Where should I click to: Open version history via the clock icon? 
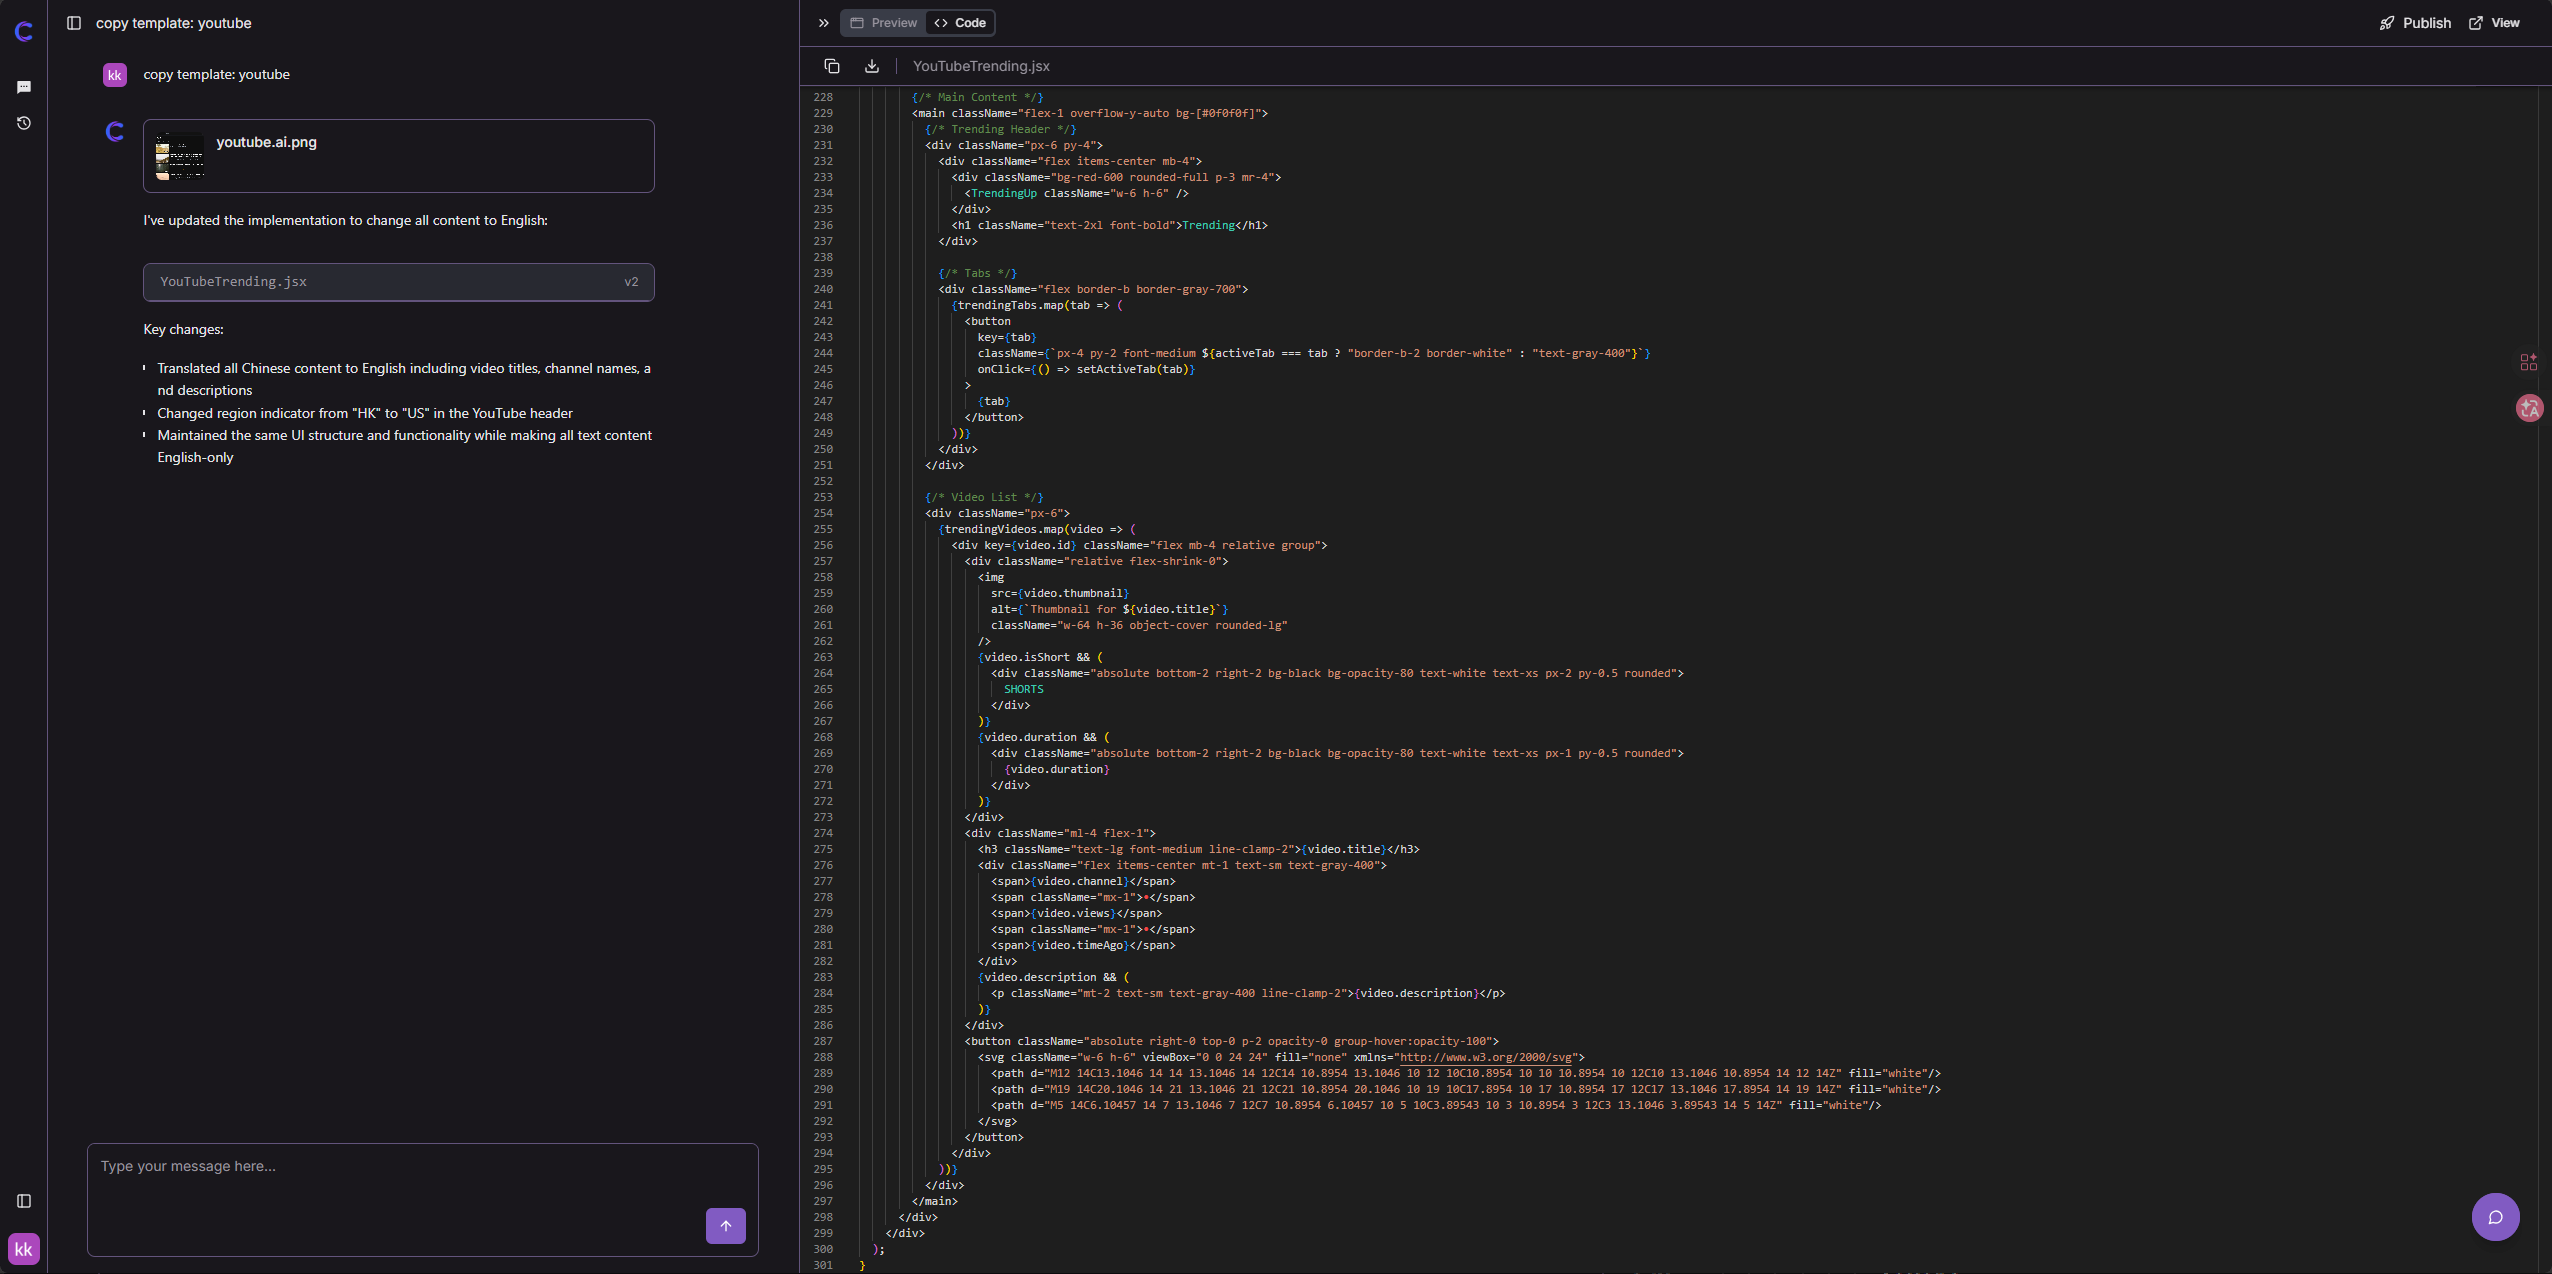pos(24,123)
